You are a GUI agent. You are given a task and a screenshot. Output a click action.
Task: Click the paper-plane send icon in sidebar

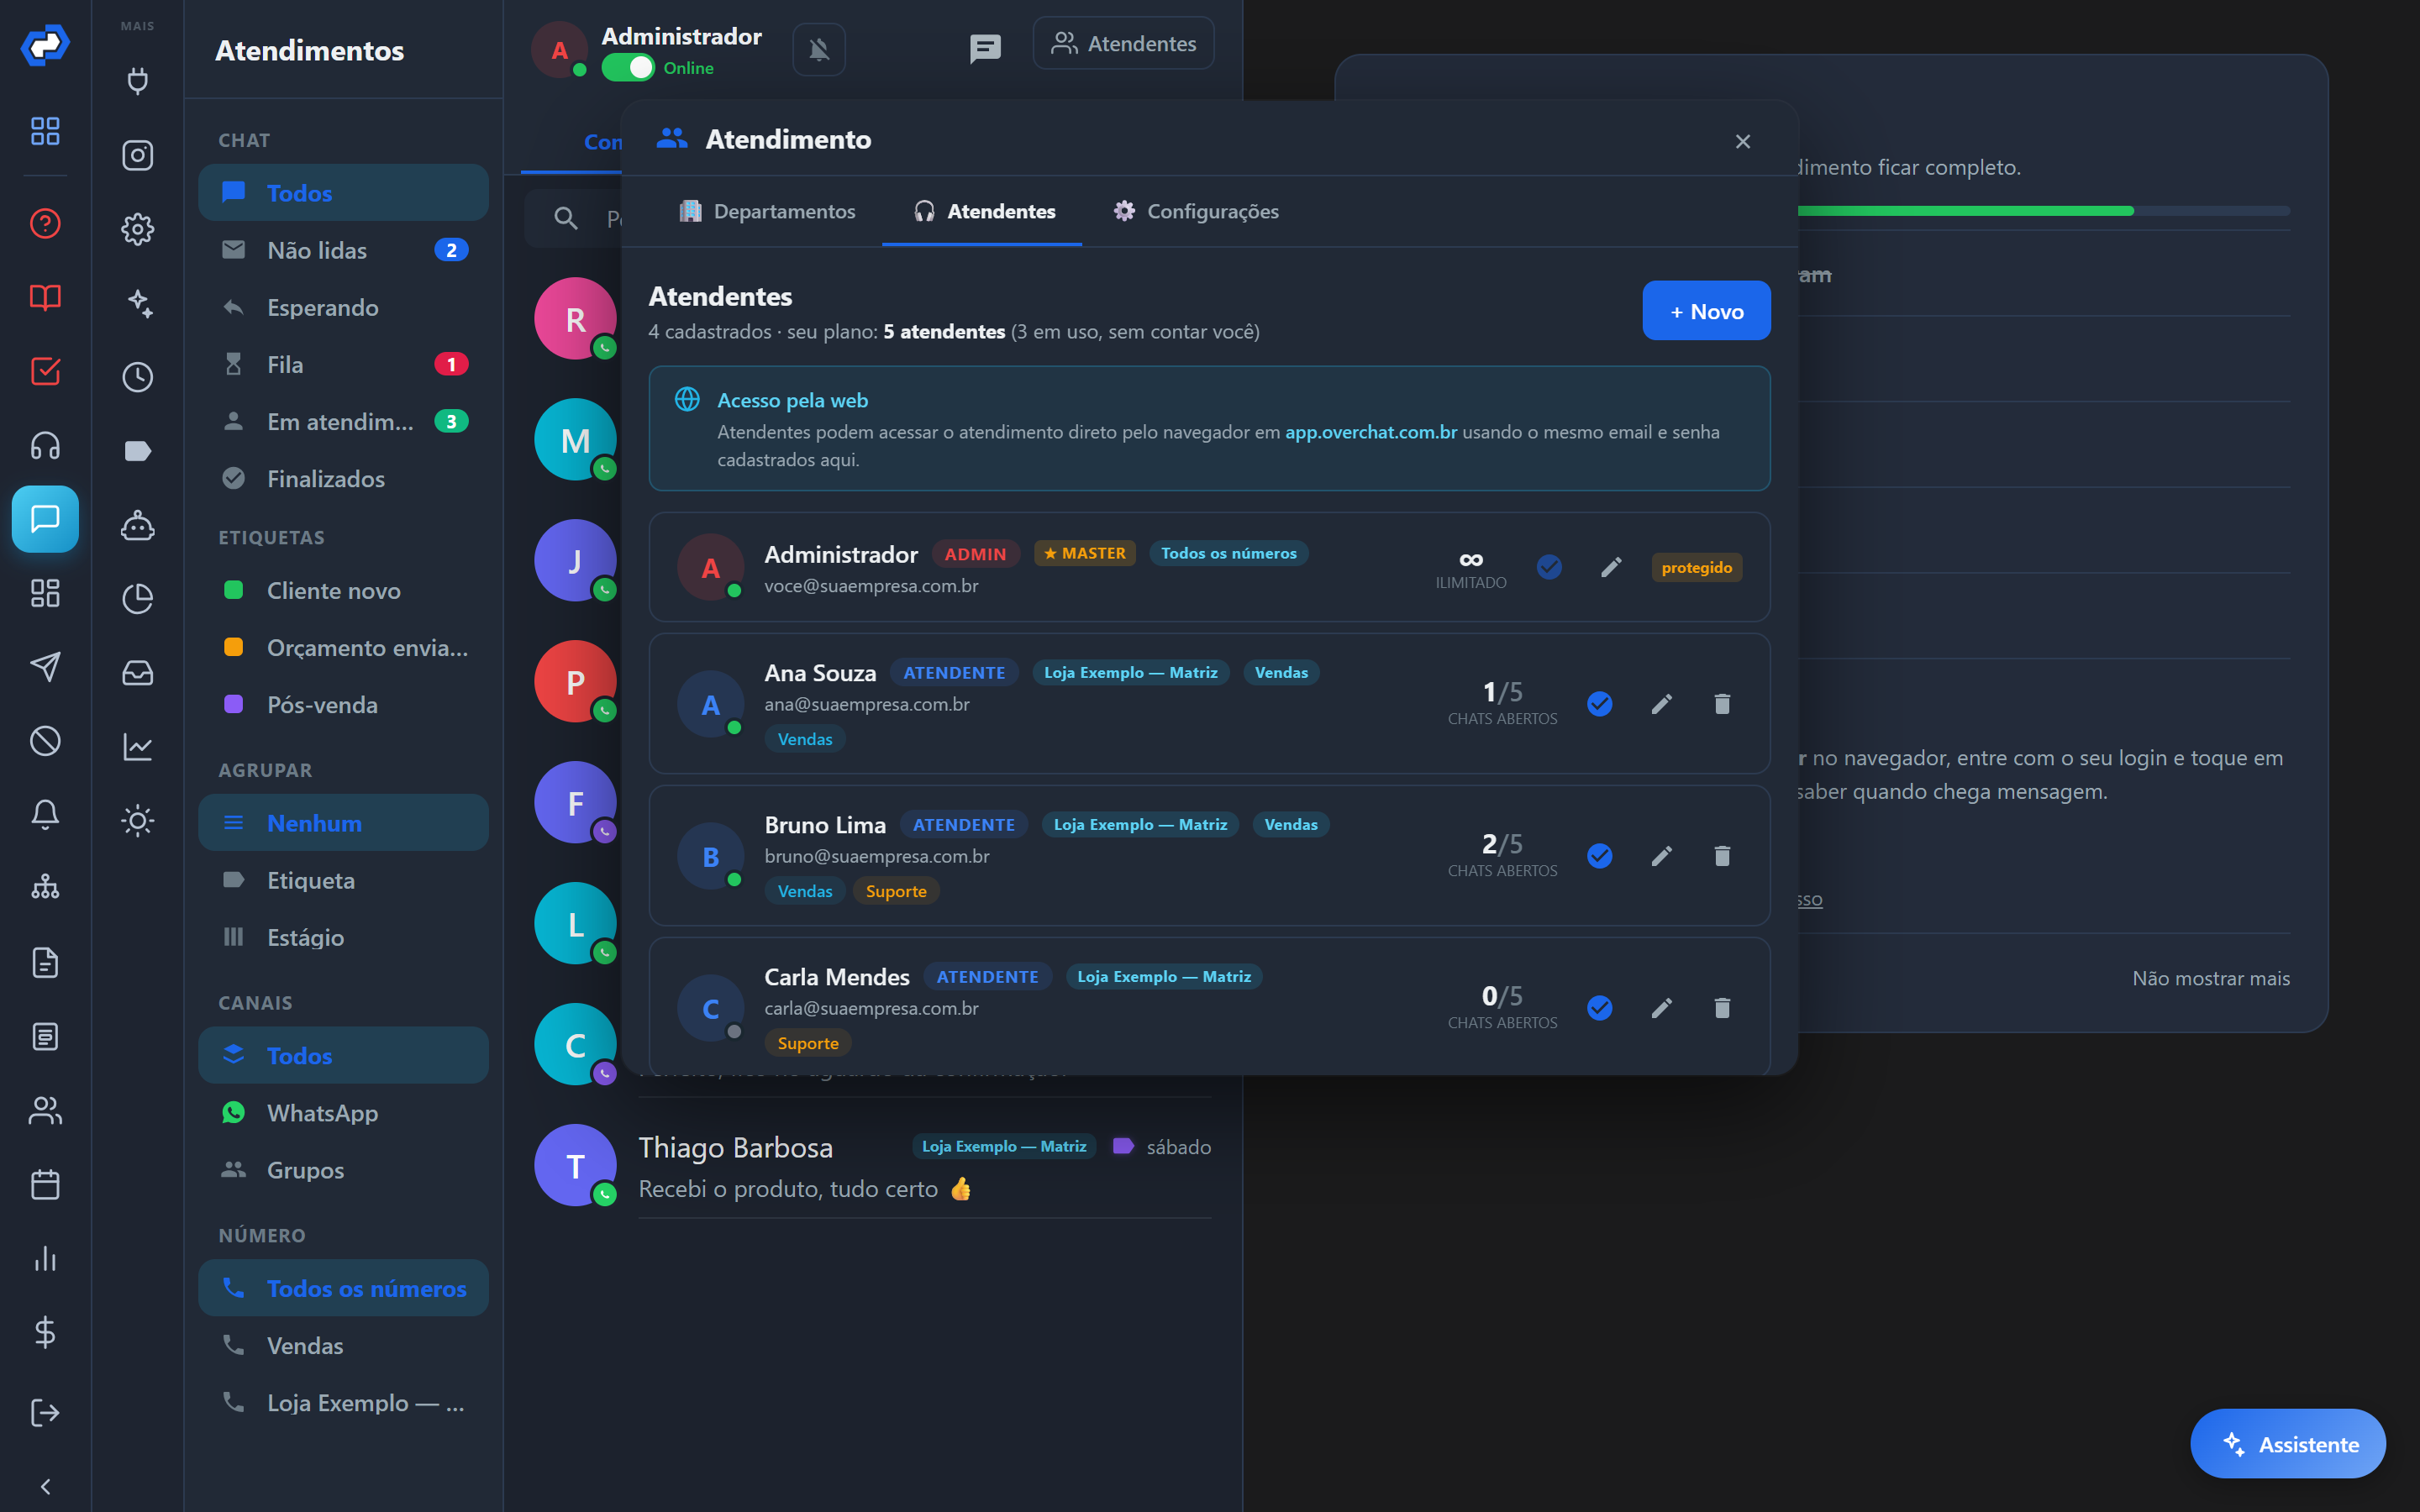(45, 667)
